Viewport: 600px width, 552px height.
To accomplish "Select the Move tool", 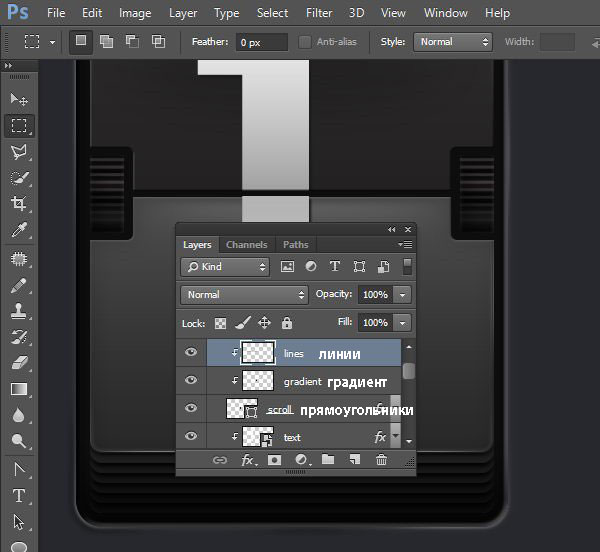I will pyautogui.click(x=18, y=99).
